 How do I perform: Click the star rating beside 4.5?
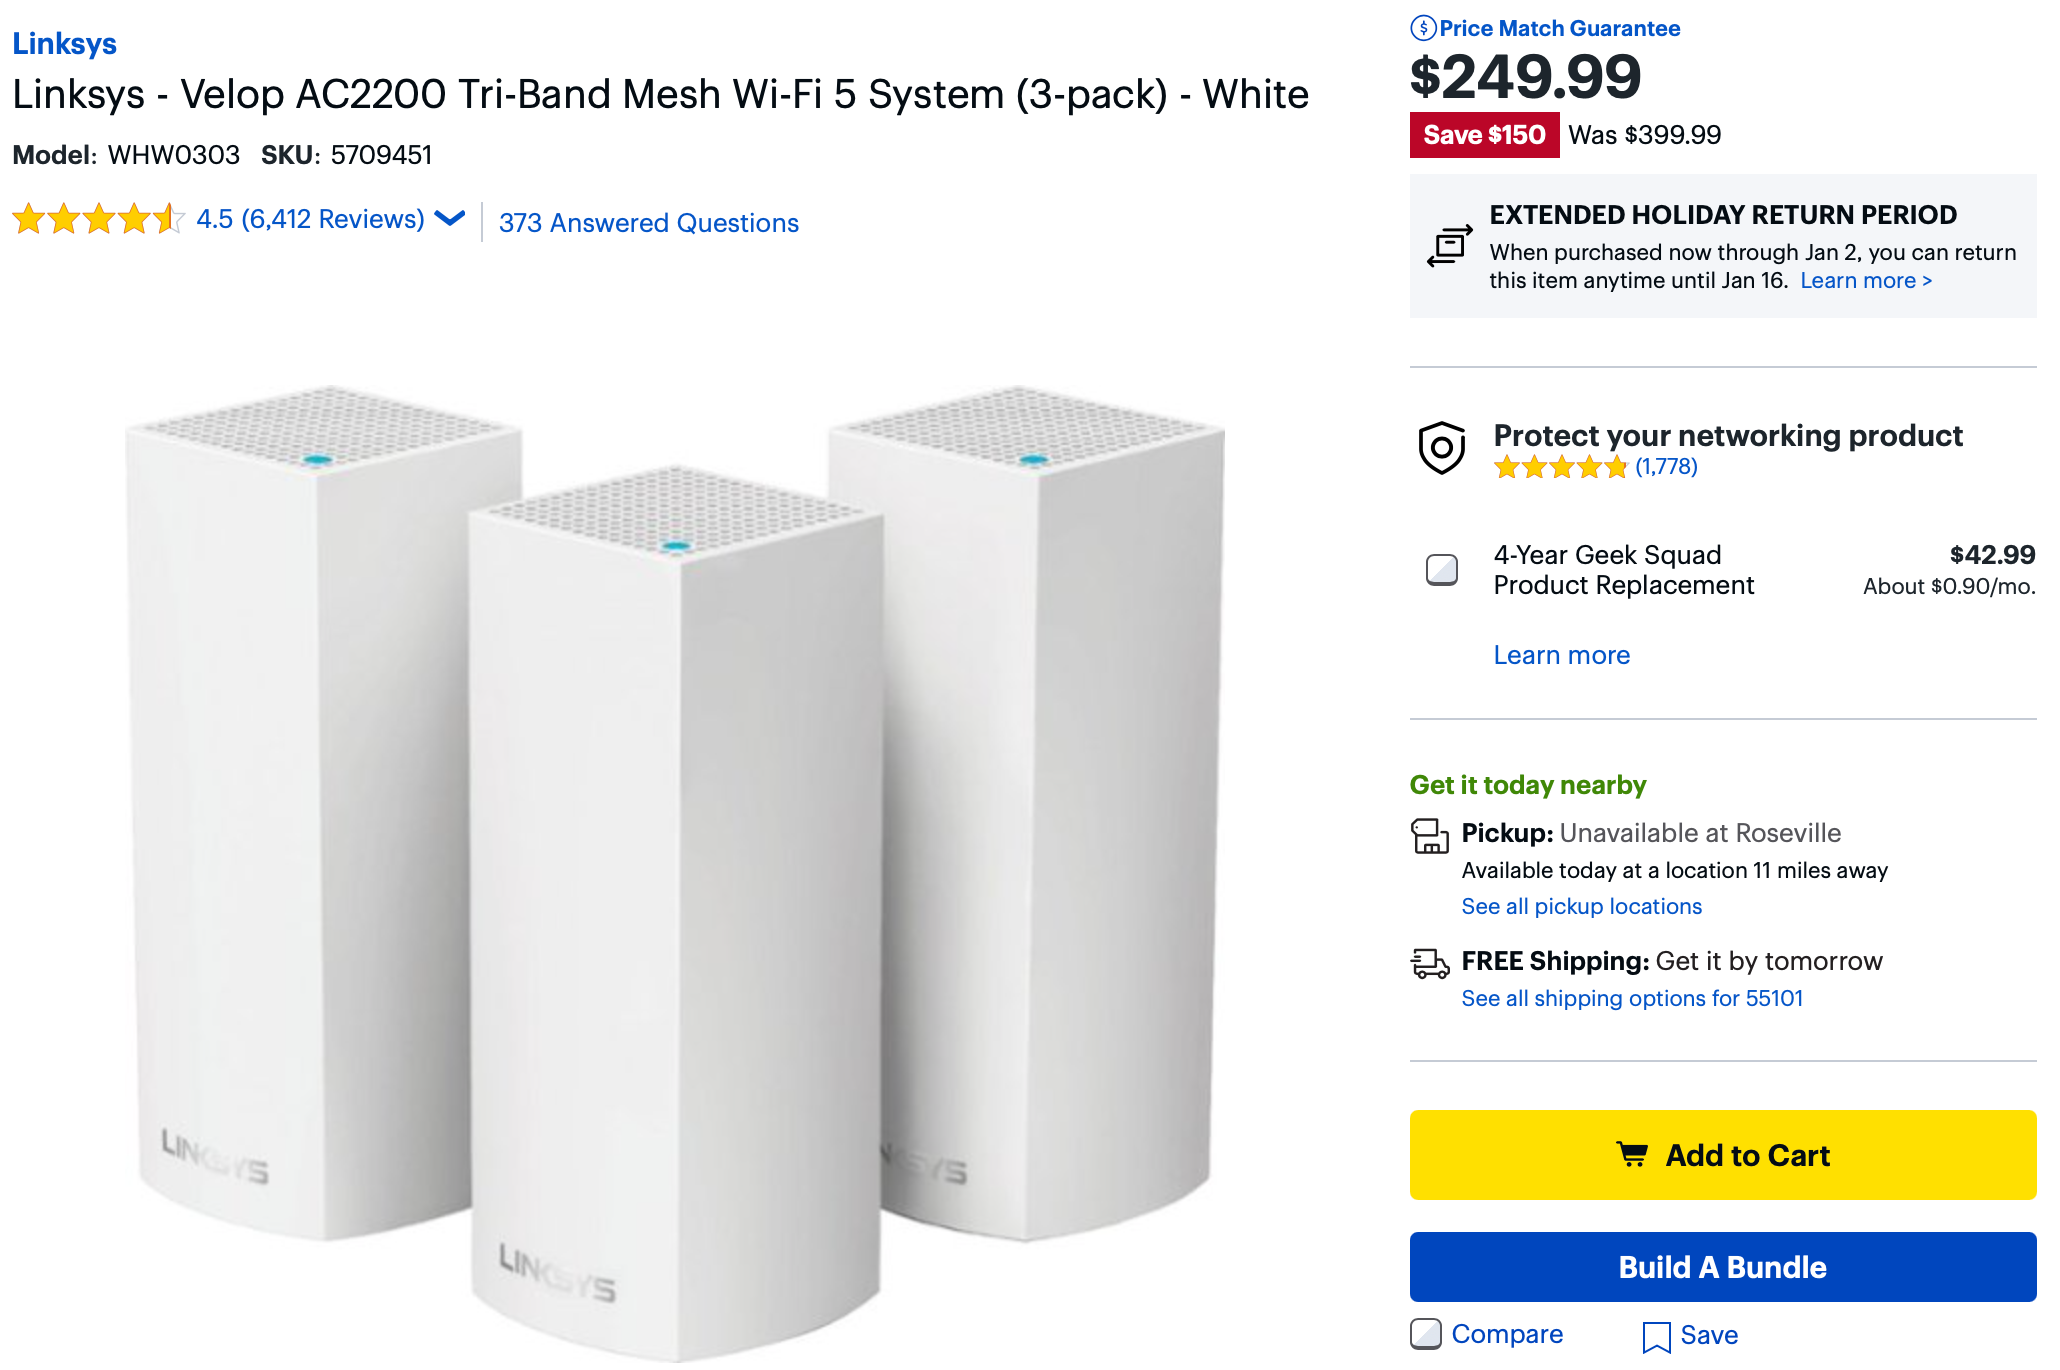click(x=97, y=218)
